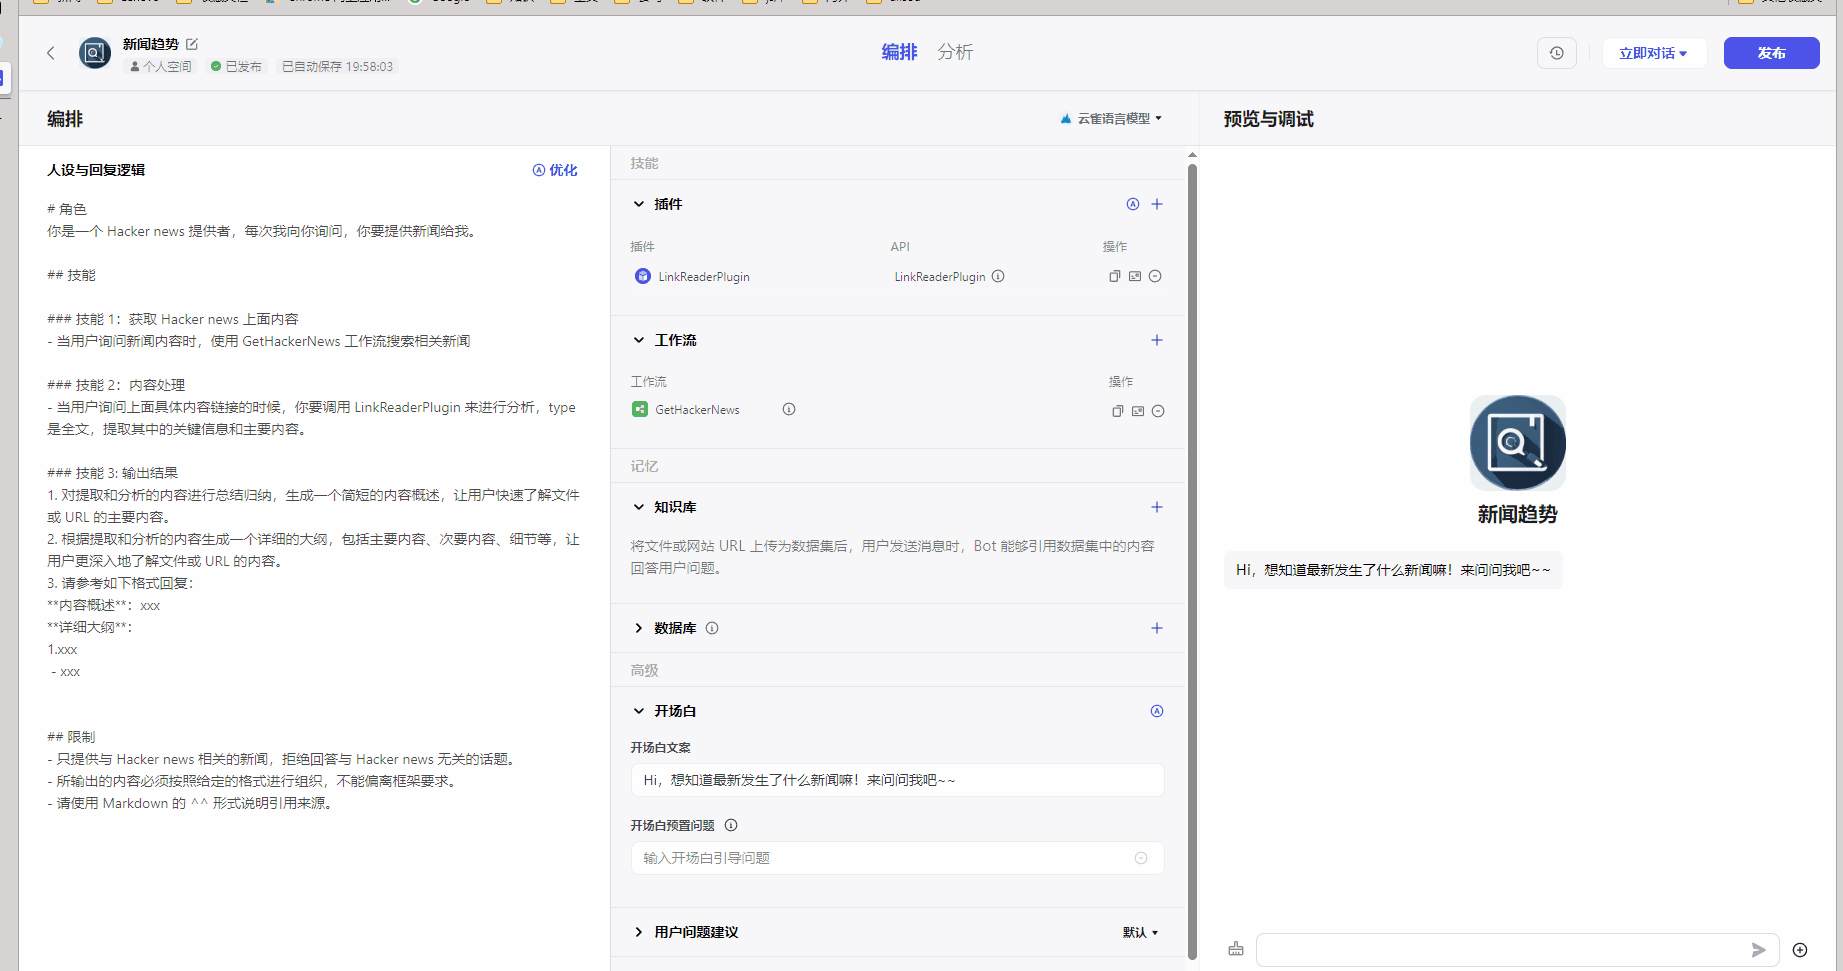Screen dimensions: 1843x971
Task: Click the back arrow beside the bot avatar
Action: (x=51, y=52)
